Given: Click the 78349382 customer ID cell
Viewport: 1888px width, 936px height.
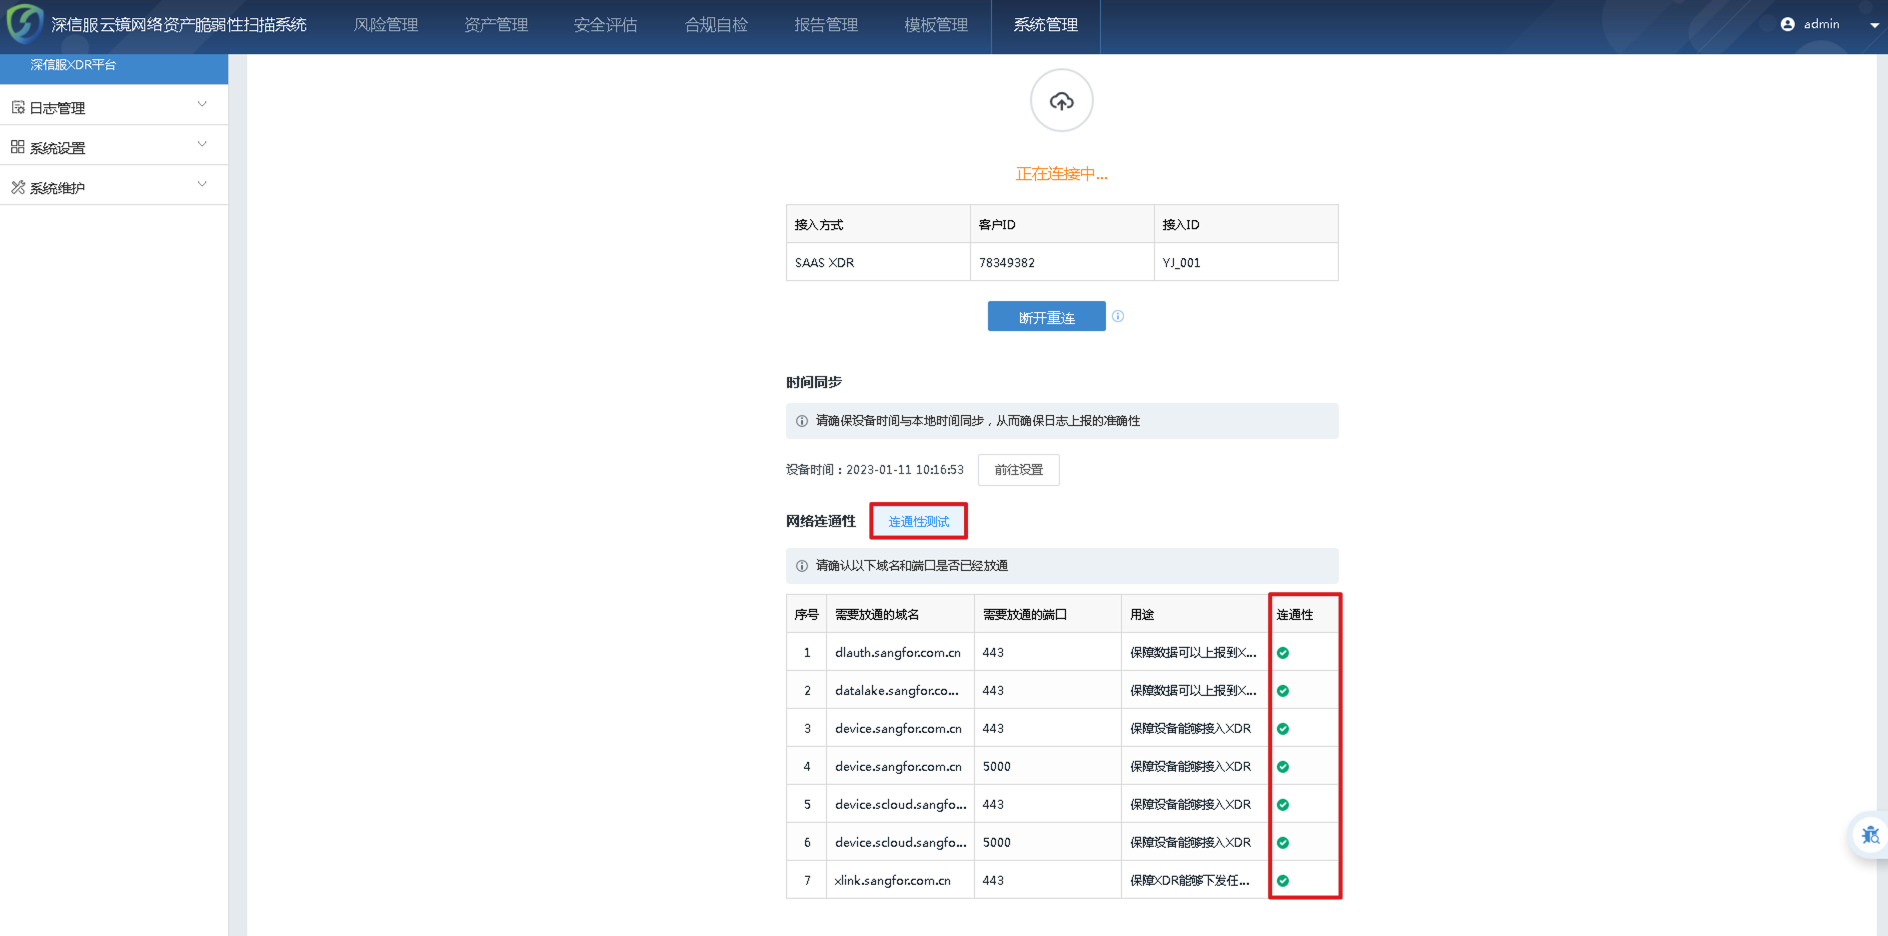Looking at the screenshot, I should click(x=1062, y=262).
